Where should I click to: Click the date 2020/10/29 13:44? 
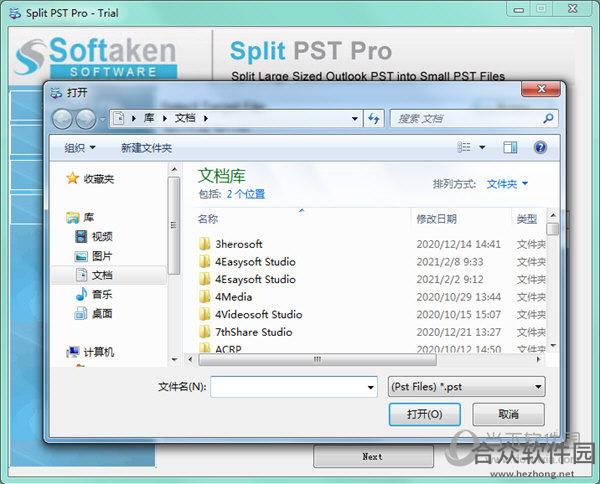point(458,297)
